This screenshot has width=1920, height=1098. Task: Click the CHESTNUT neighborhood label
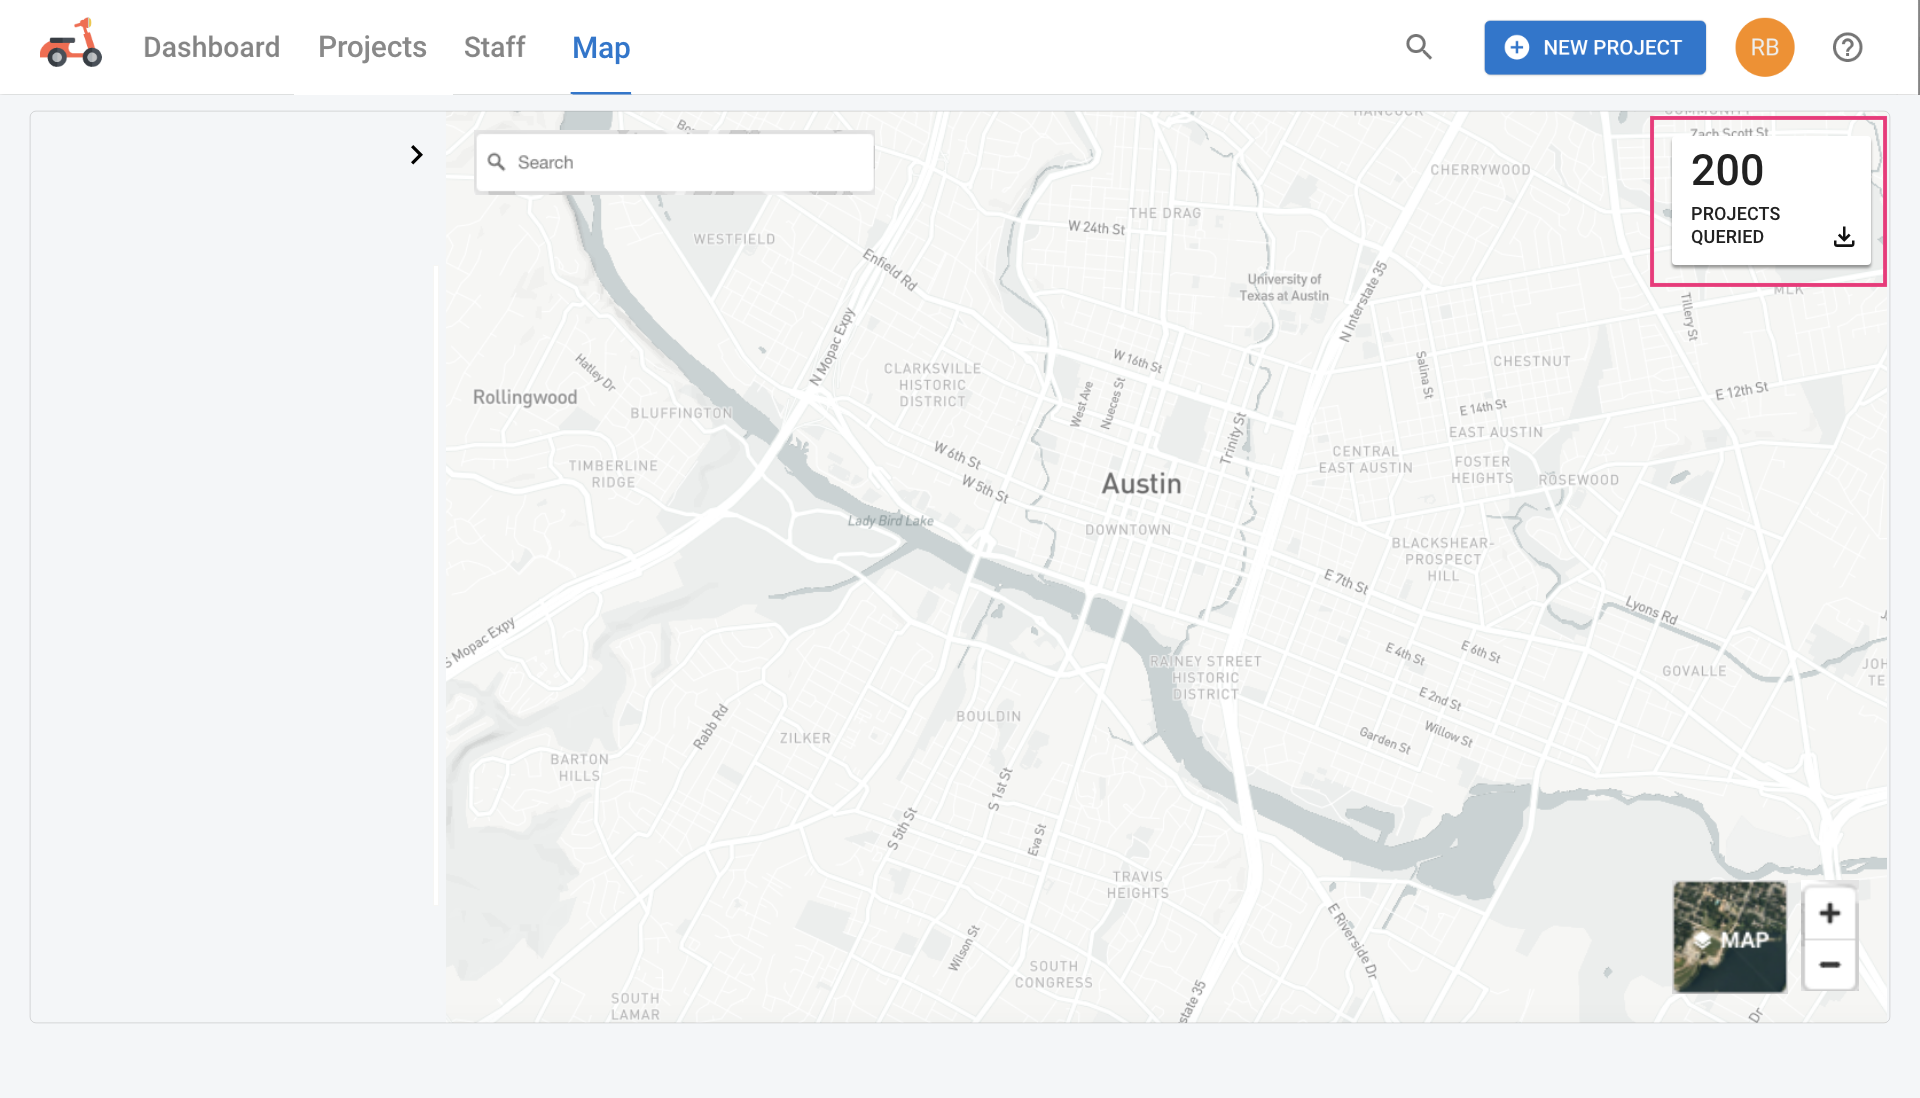[x=1532, y=361]
